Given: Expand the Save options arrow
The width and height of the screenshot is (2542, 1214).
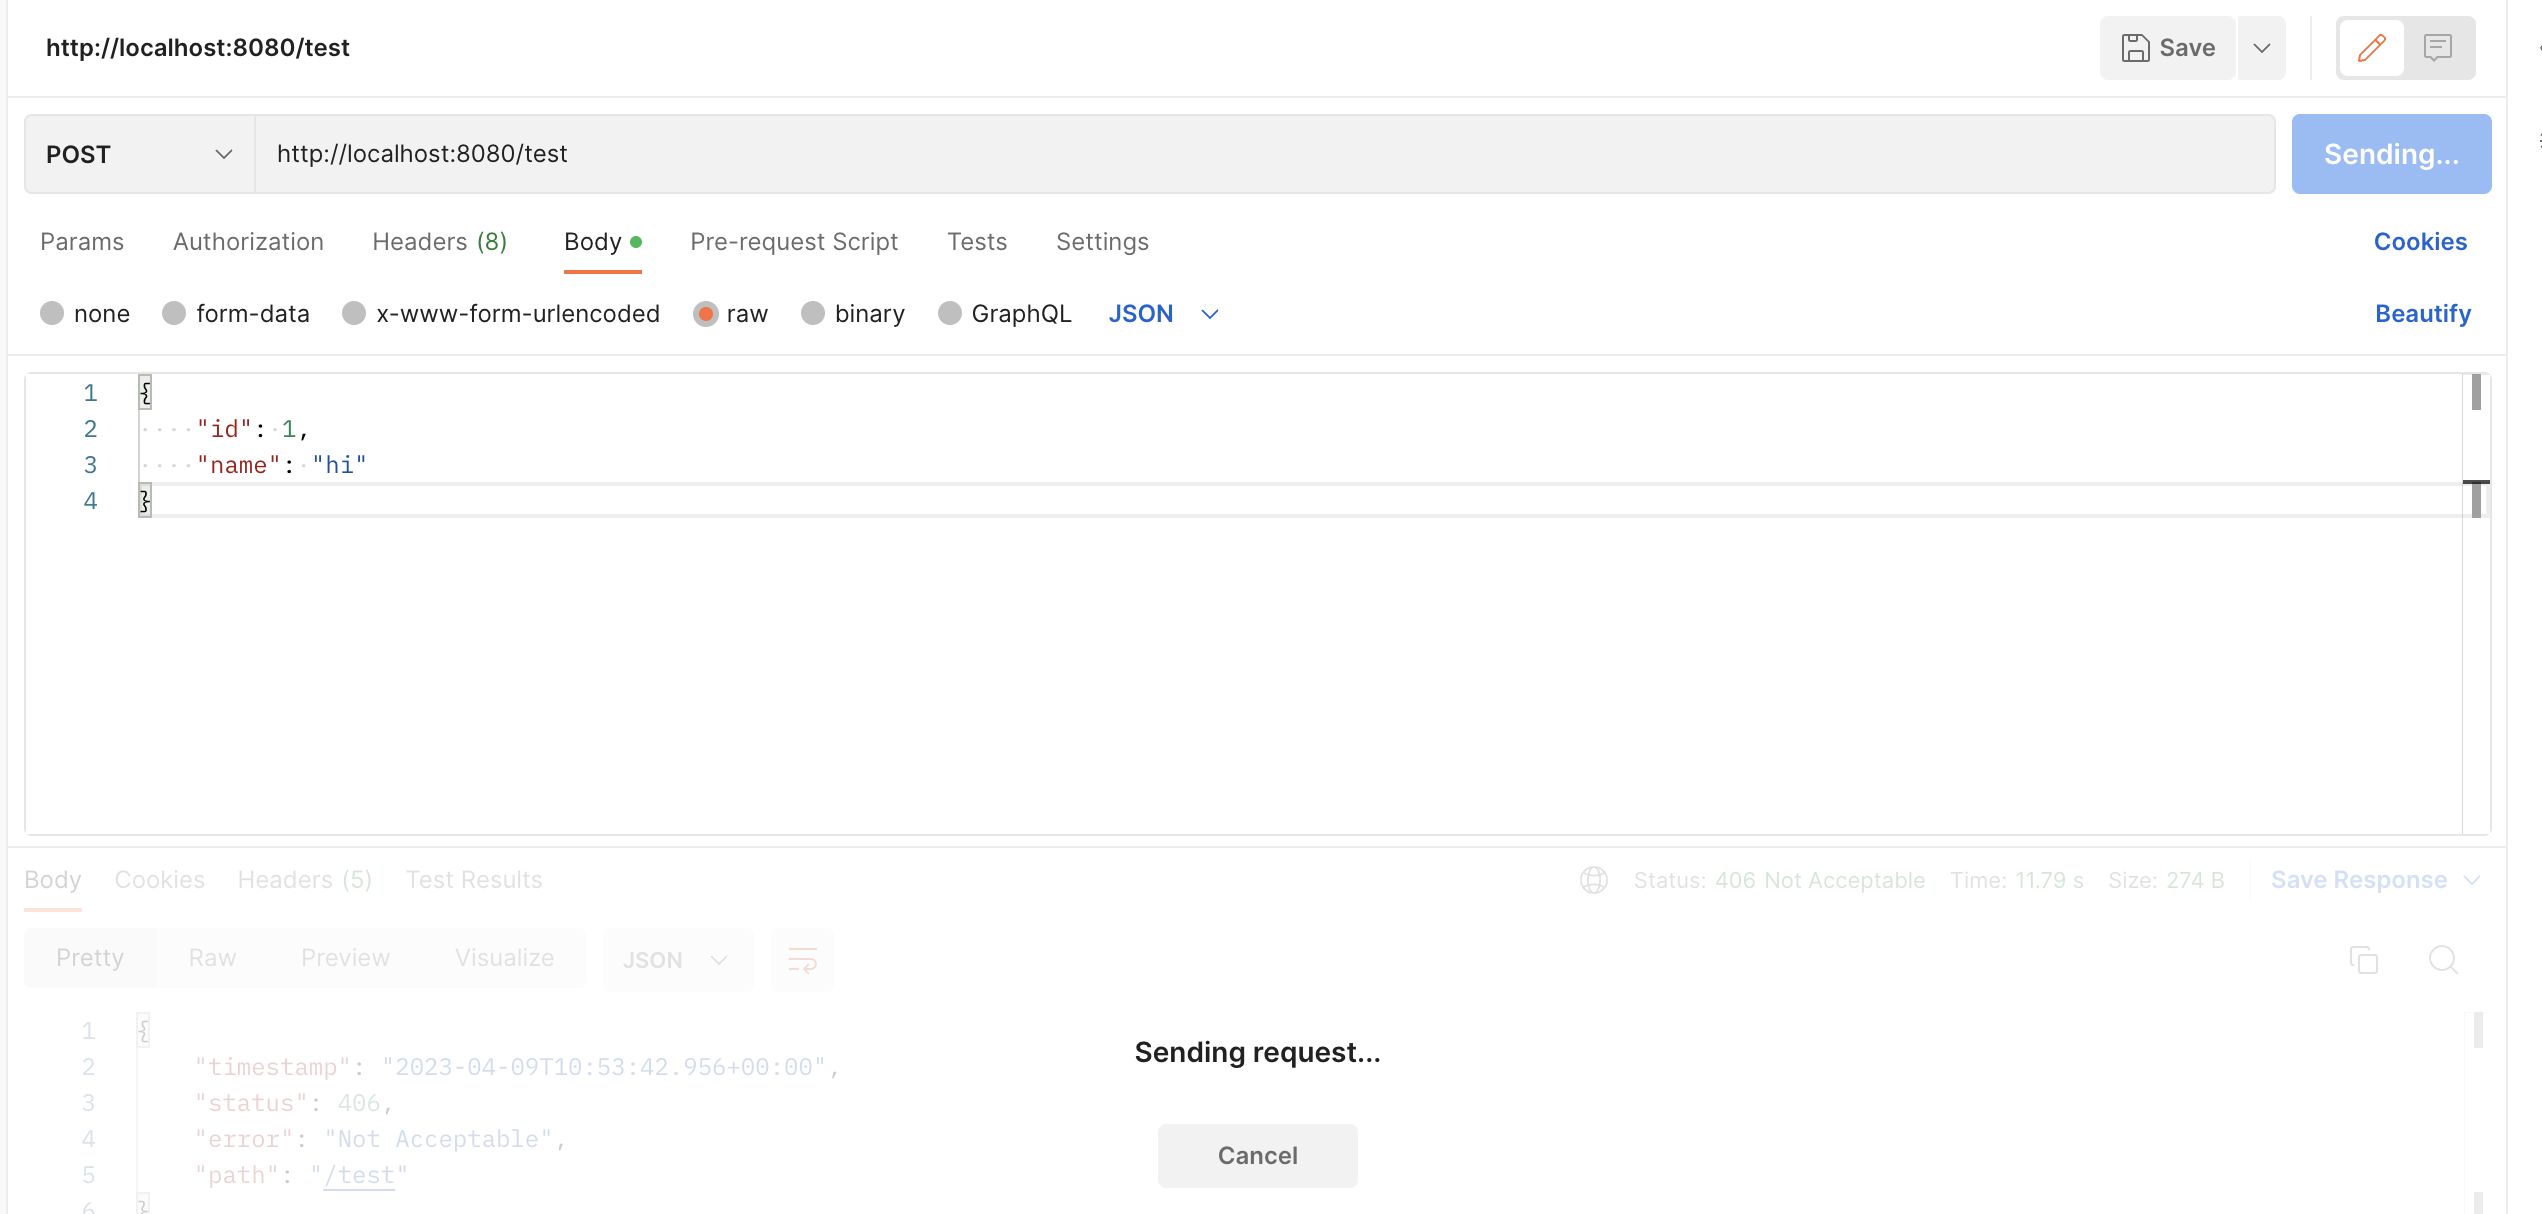Looking at the screenshot, I should click(2261, 48).
